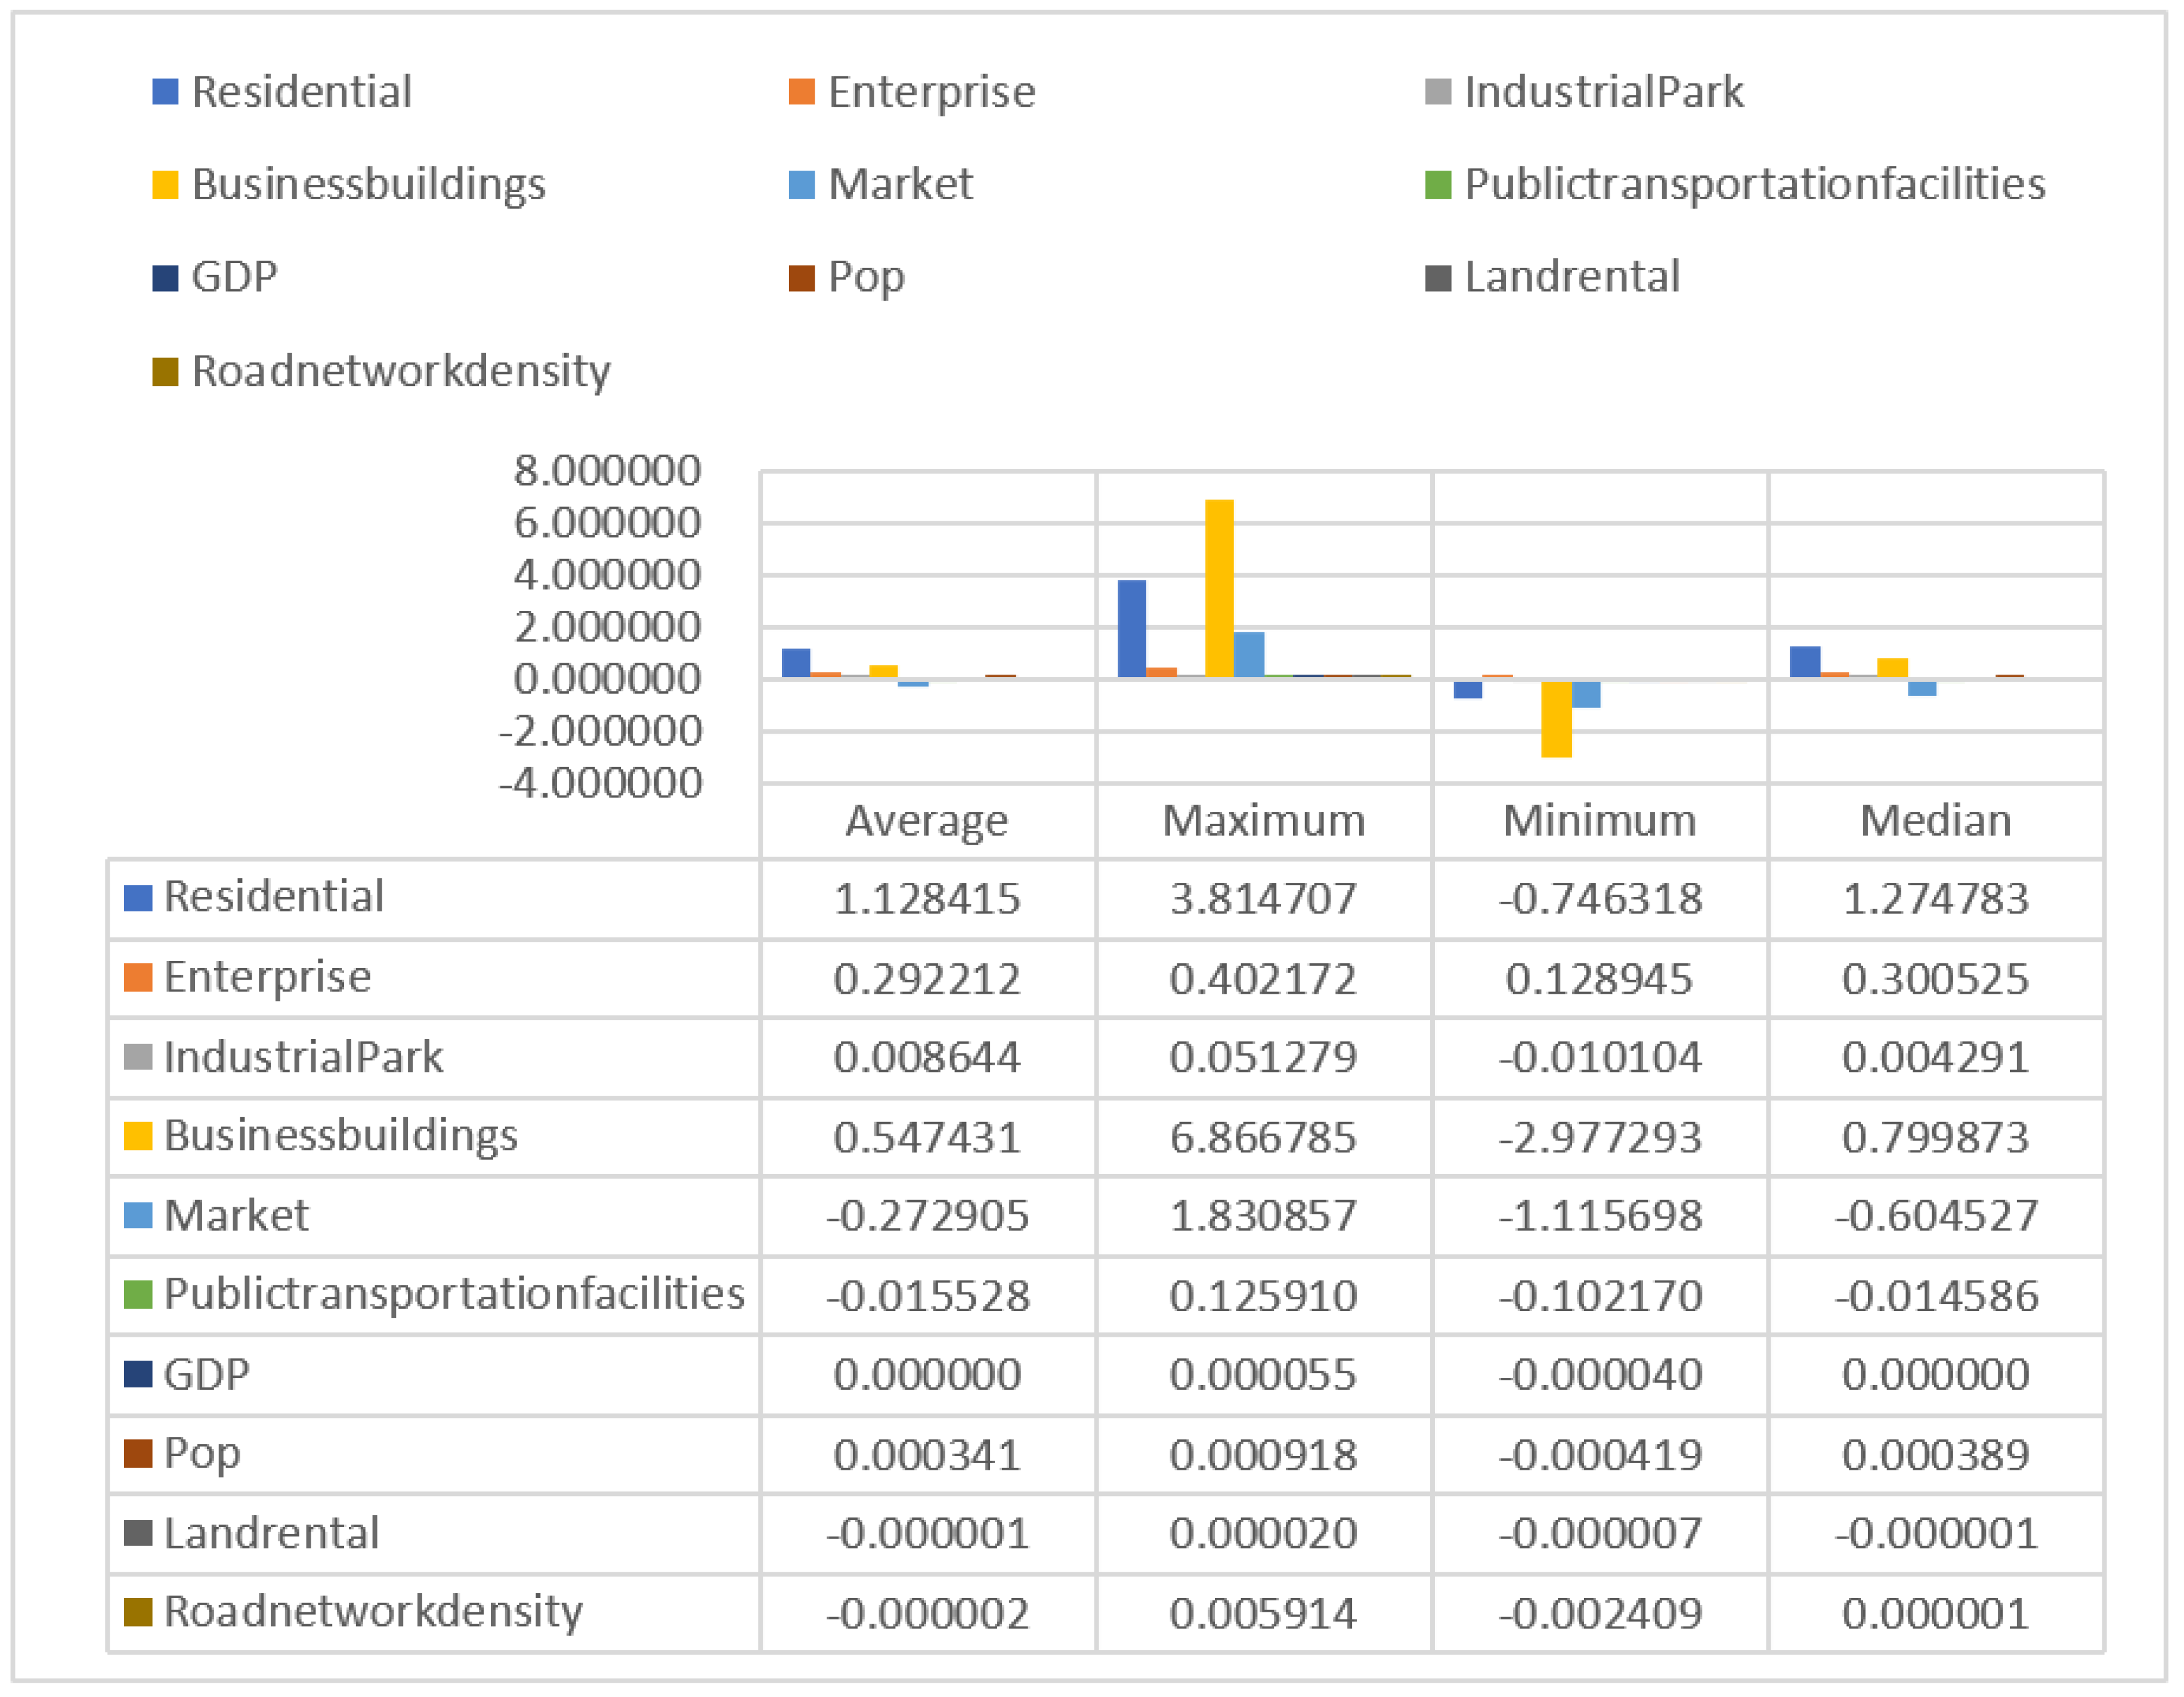The width and height of the screenshot is (2184, 1697).
Task: Click the cell showing -2.977293
Action: click(1599, 1137)
